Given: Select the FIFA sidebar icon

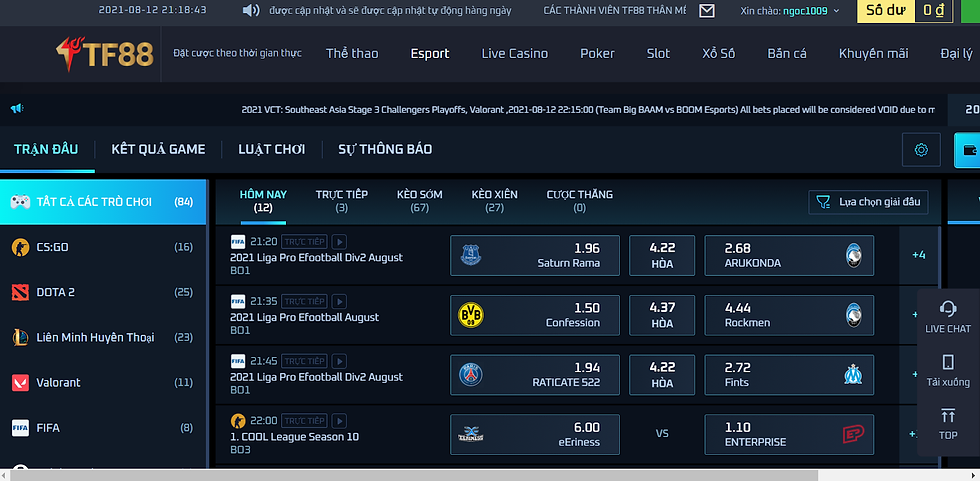Looking at the screenshot, I should (x=20, y=428).
